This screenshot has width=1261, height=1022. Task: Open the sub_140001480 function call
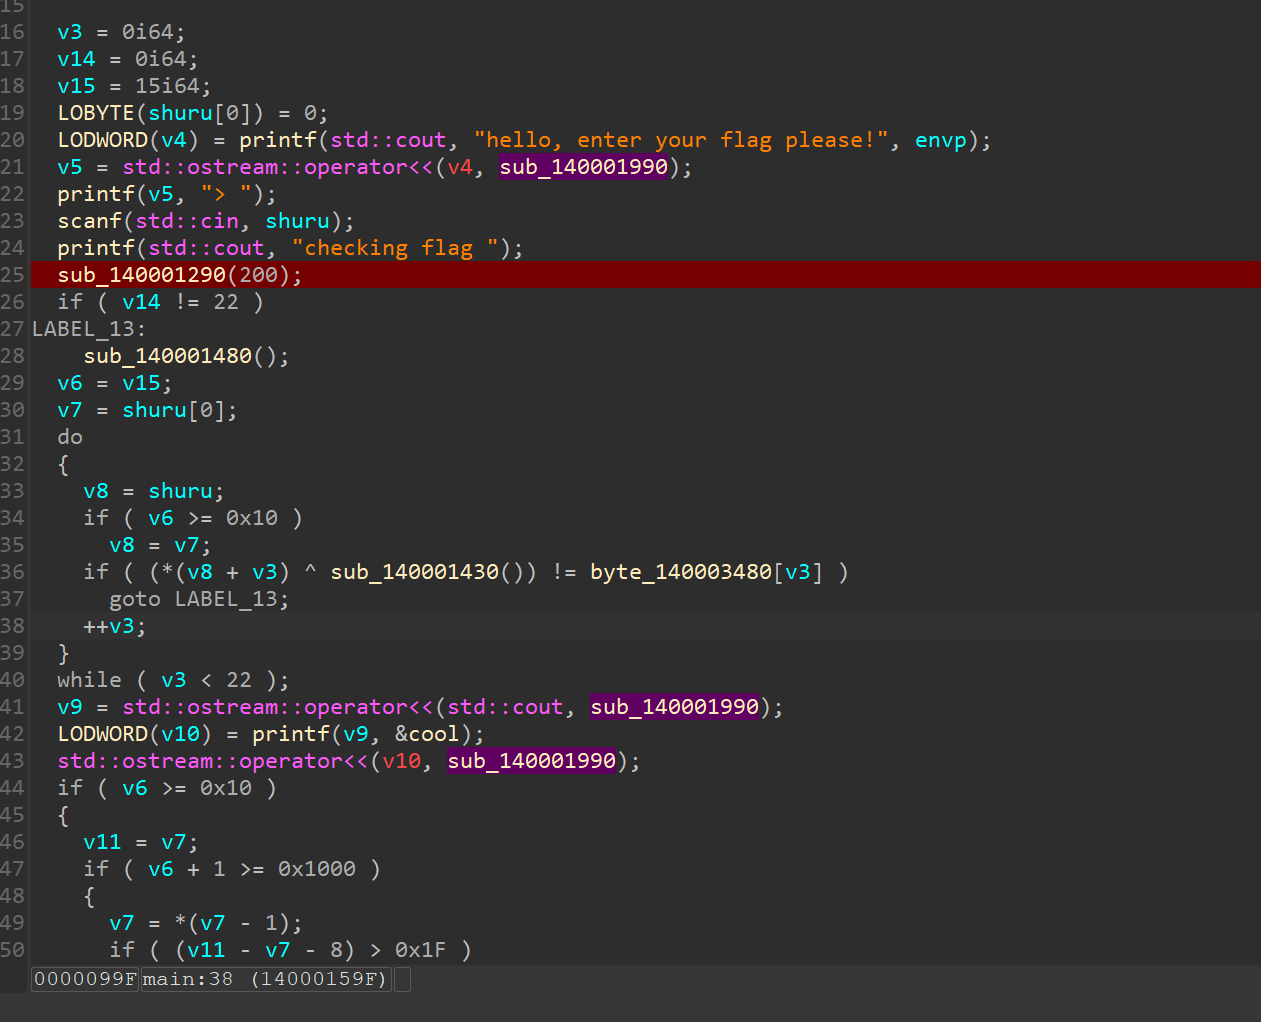point(167,356)
